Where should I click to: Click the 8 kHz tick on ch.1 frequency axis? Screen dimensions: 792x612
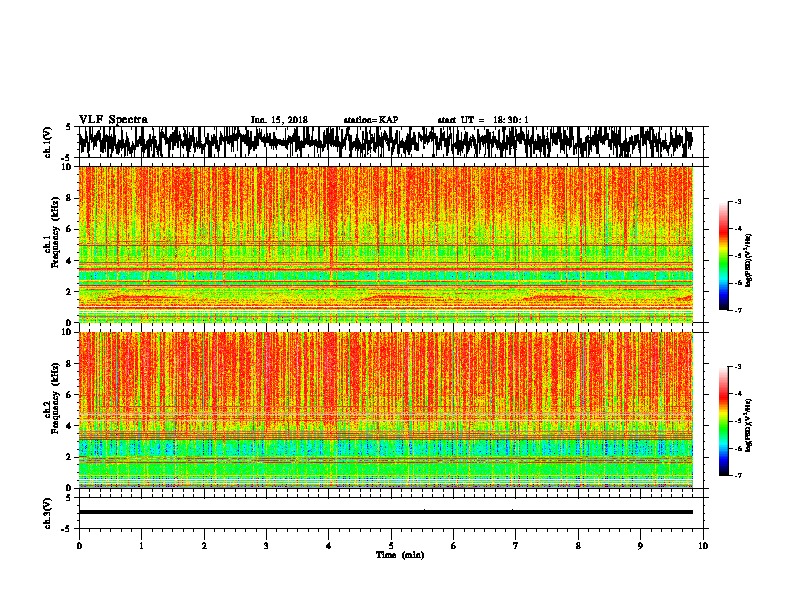coord(71,198)
